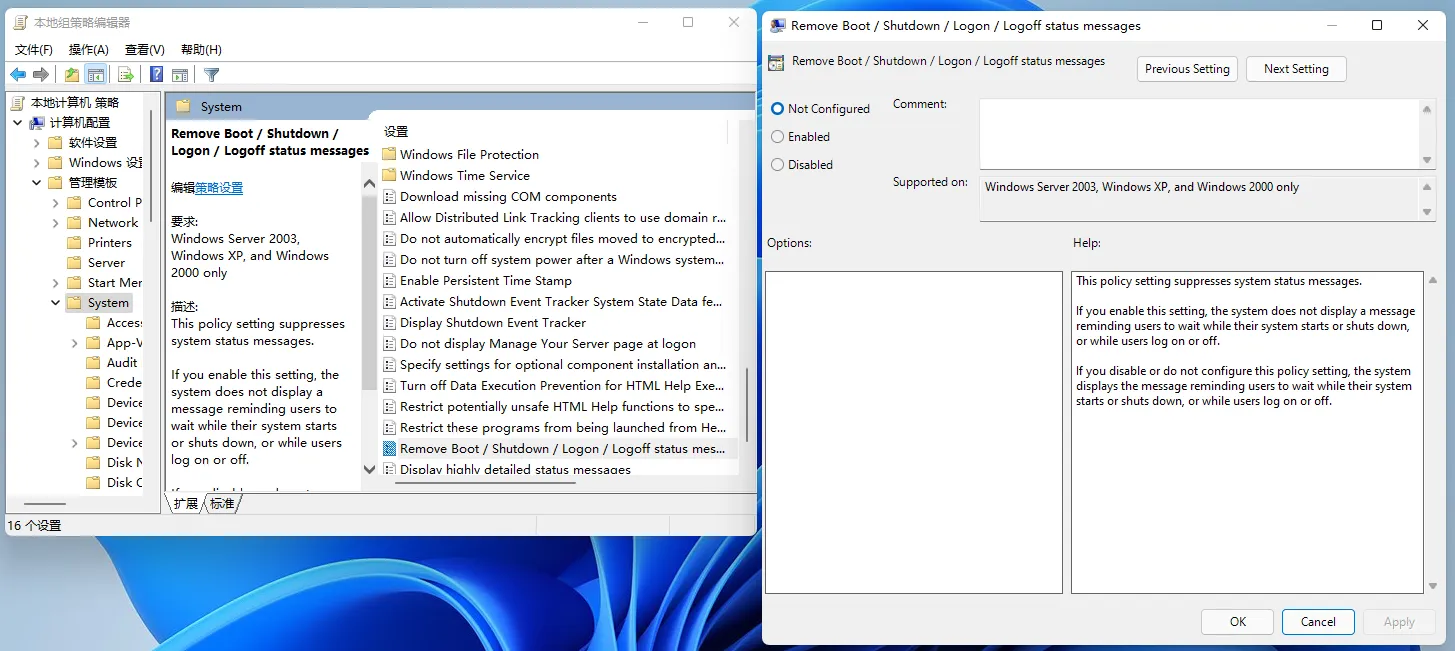
Task: Select the Windows Time Service folder
Action: pyautogui.click(x=464, y=175)
